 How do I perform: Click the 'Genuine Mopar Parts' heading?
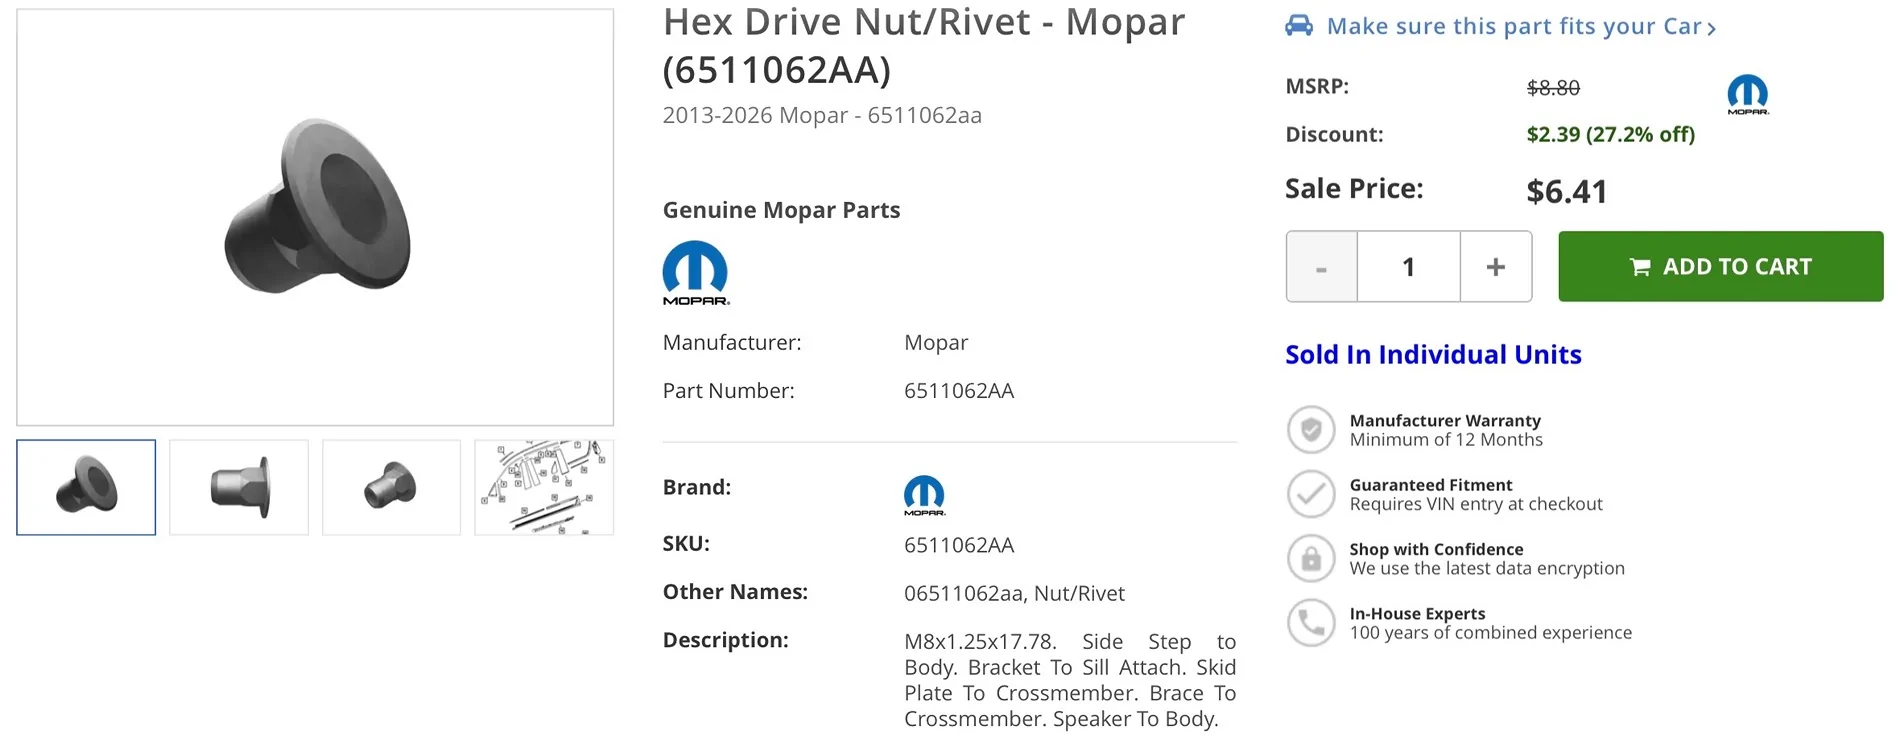click(781, 210)
